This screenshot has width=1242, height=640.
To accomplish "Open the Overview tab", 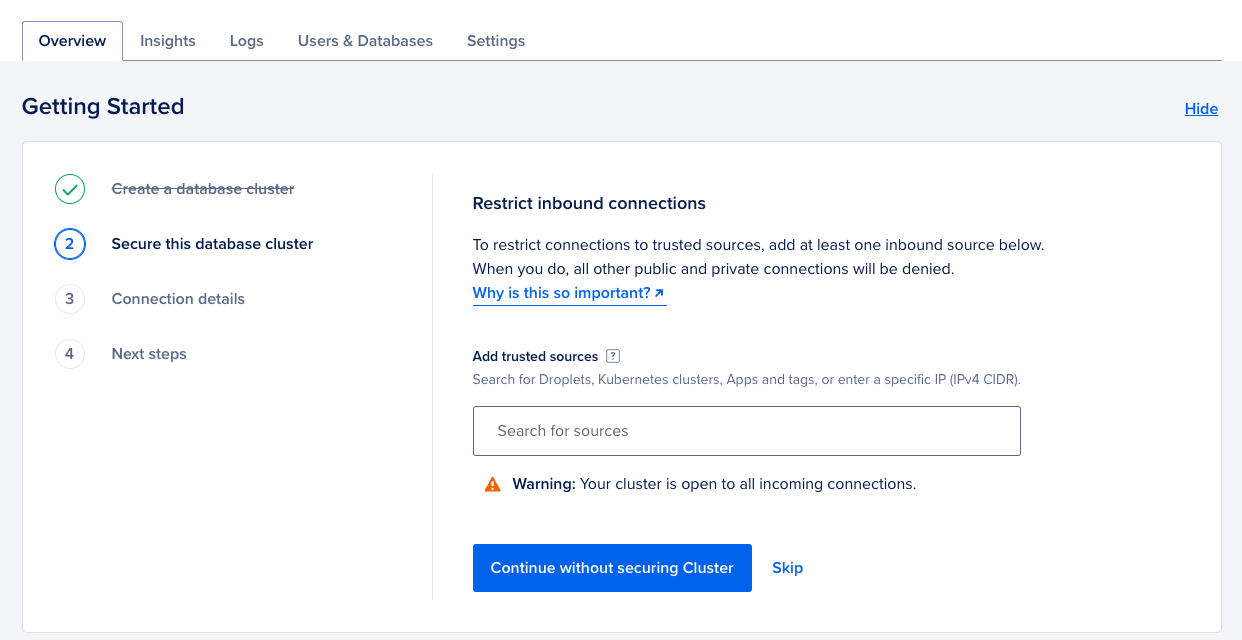I will click(x=72, y=41).
